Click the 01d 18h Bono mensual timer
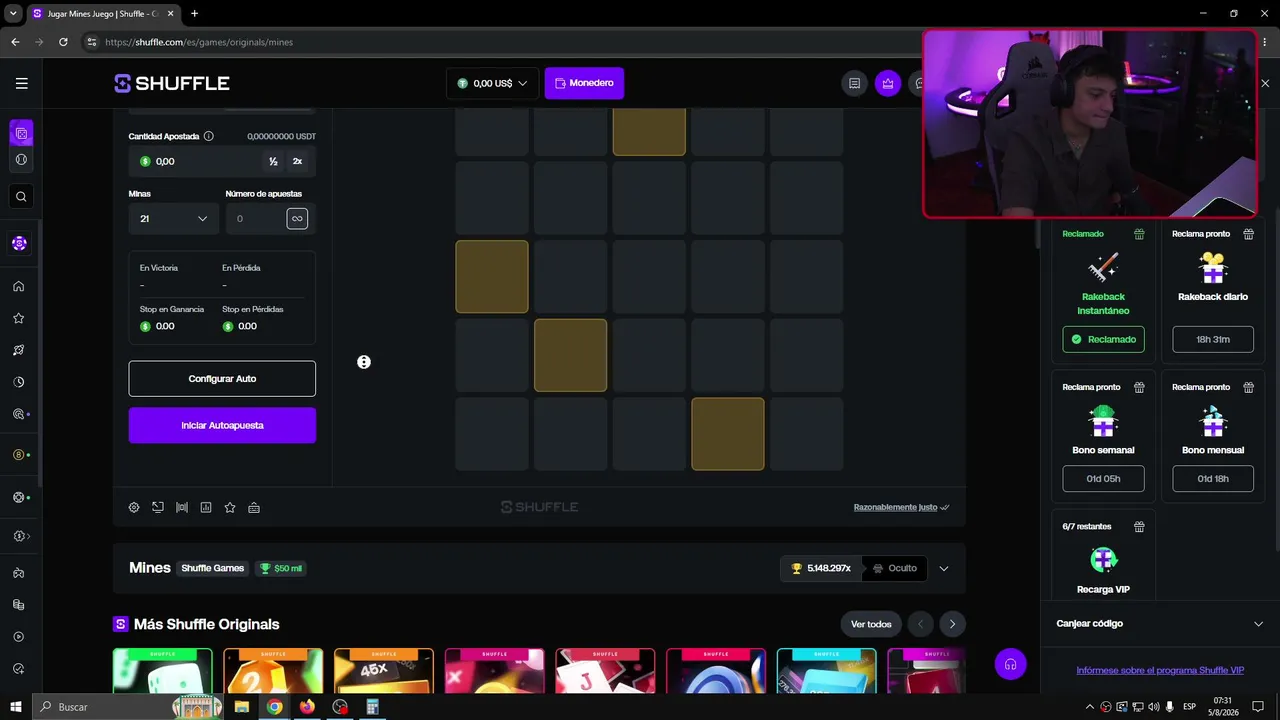The image size is (1280, 720). [x=1213, y=479]
